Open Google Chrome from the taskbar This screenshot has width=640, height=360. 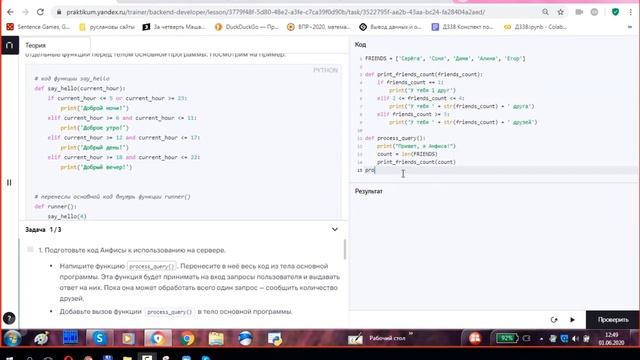[x=187, y=338]
